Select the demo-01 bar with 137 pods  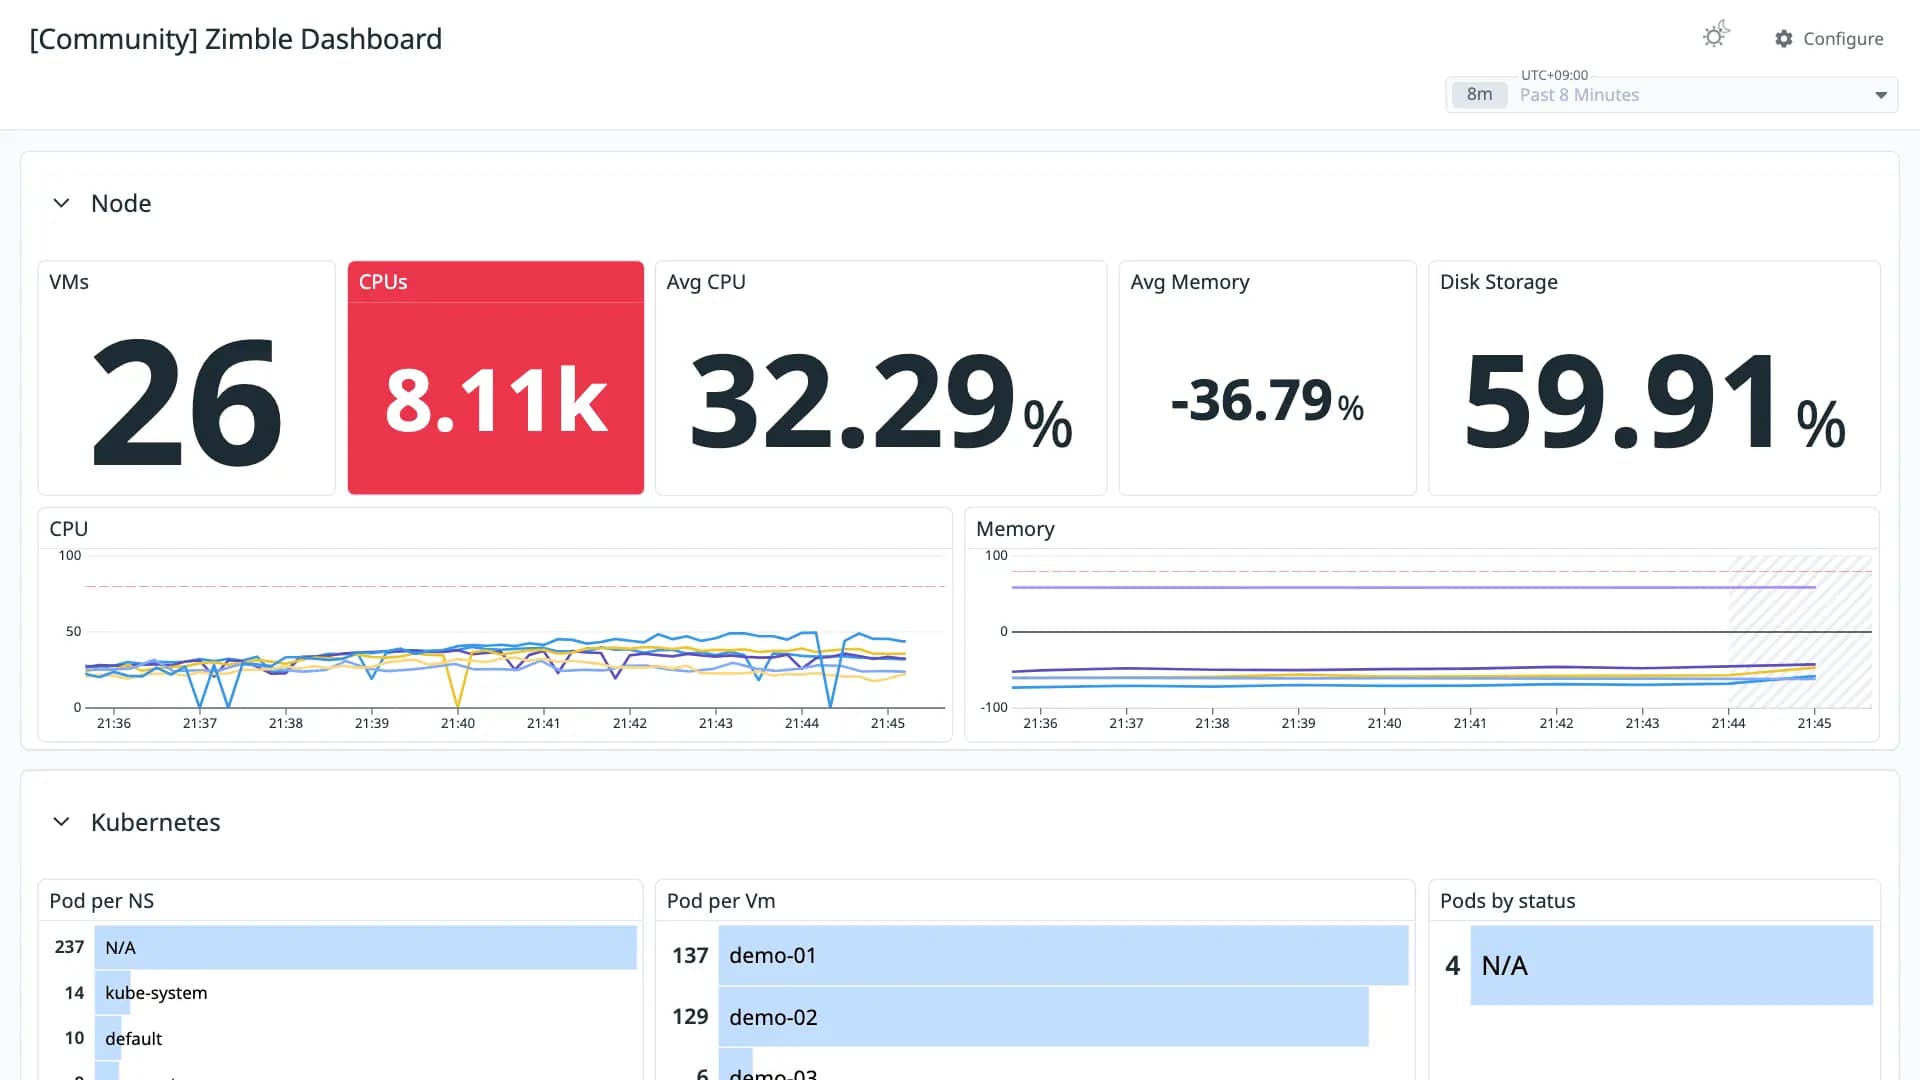pyautogui.click(x=1064, y=956)
